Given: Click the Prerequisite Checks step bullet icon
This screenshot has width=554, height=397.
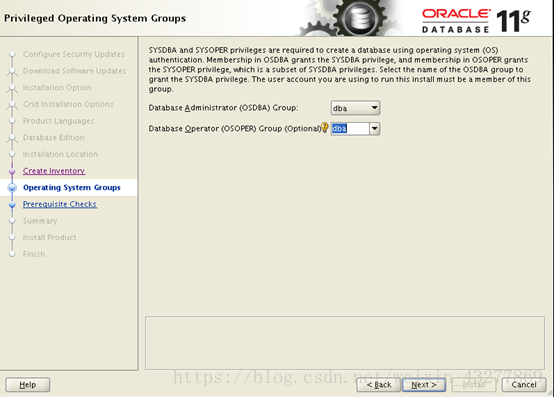Looking at the screenshot, I should pos(12,205).
